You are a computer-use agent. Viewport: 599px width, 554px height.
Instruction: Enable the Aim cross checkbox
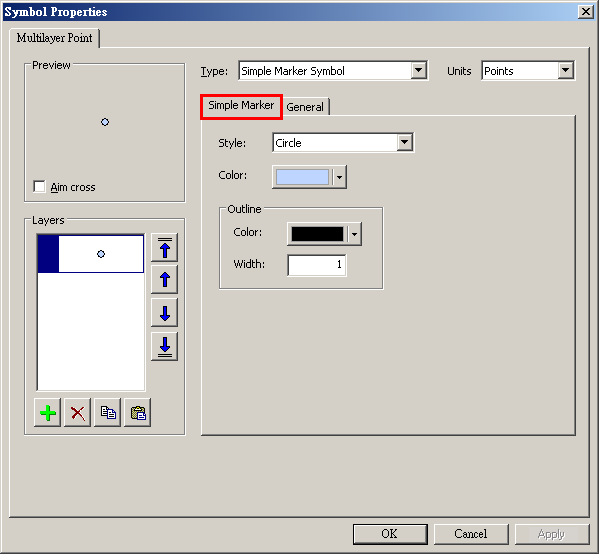point(39,187)
